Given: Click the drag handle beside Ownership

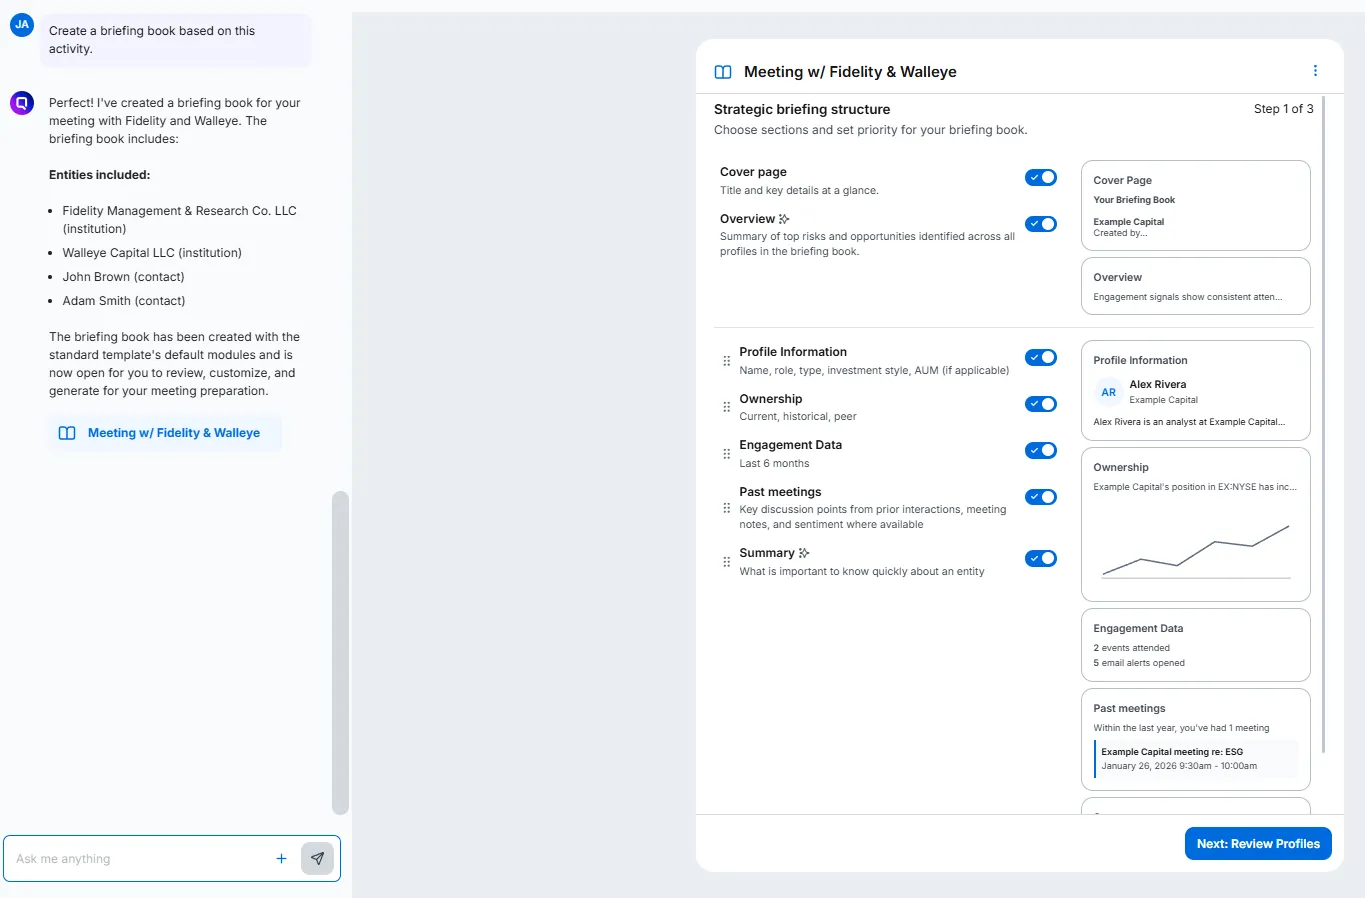Looking at the screenshot, I should click(x=727, y=407).
